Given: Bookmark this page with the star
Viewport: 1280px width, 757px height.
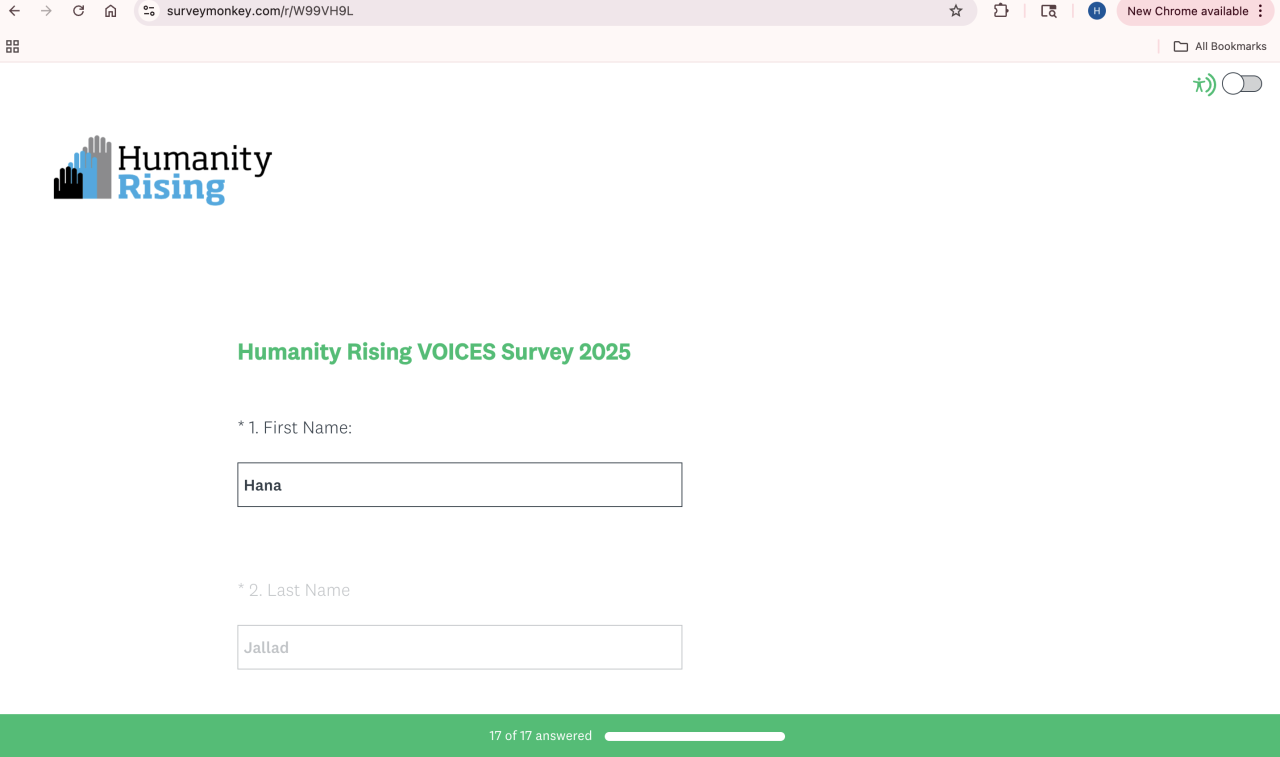Looking at the screenshot, I should [x=956, y=11].
